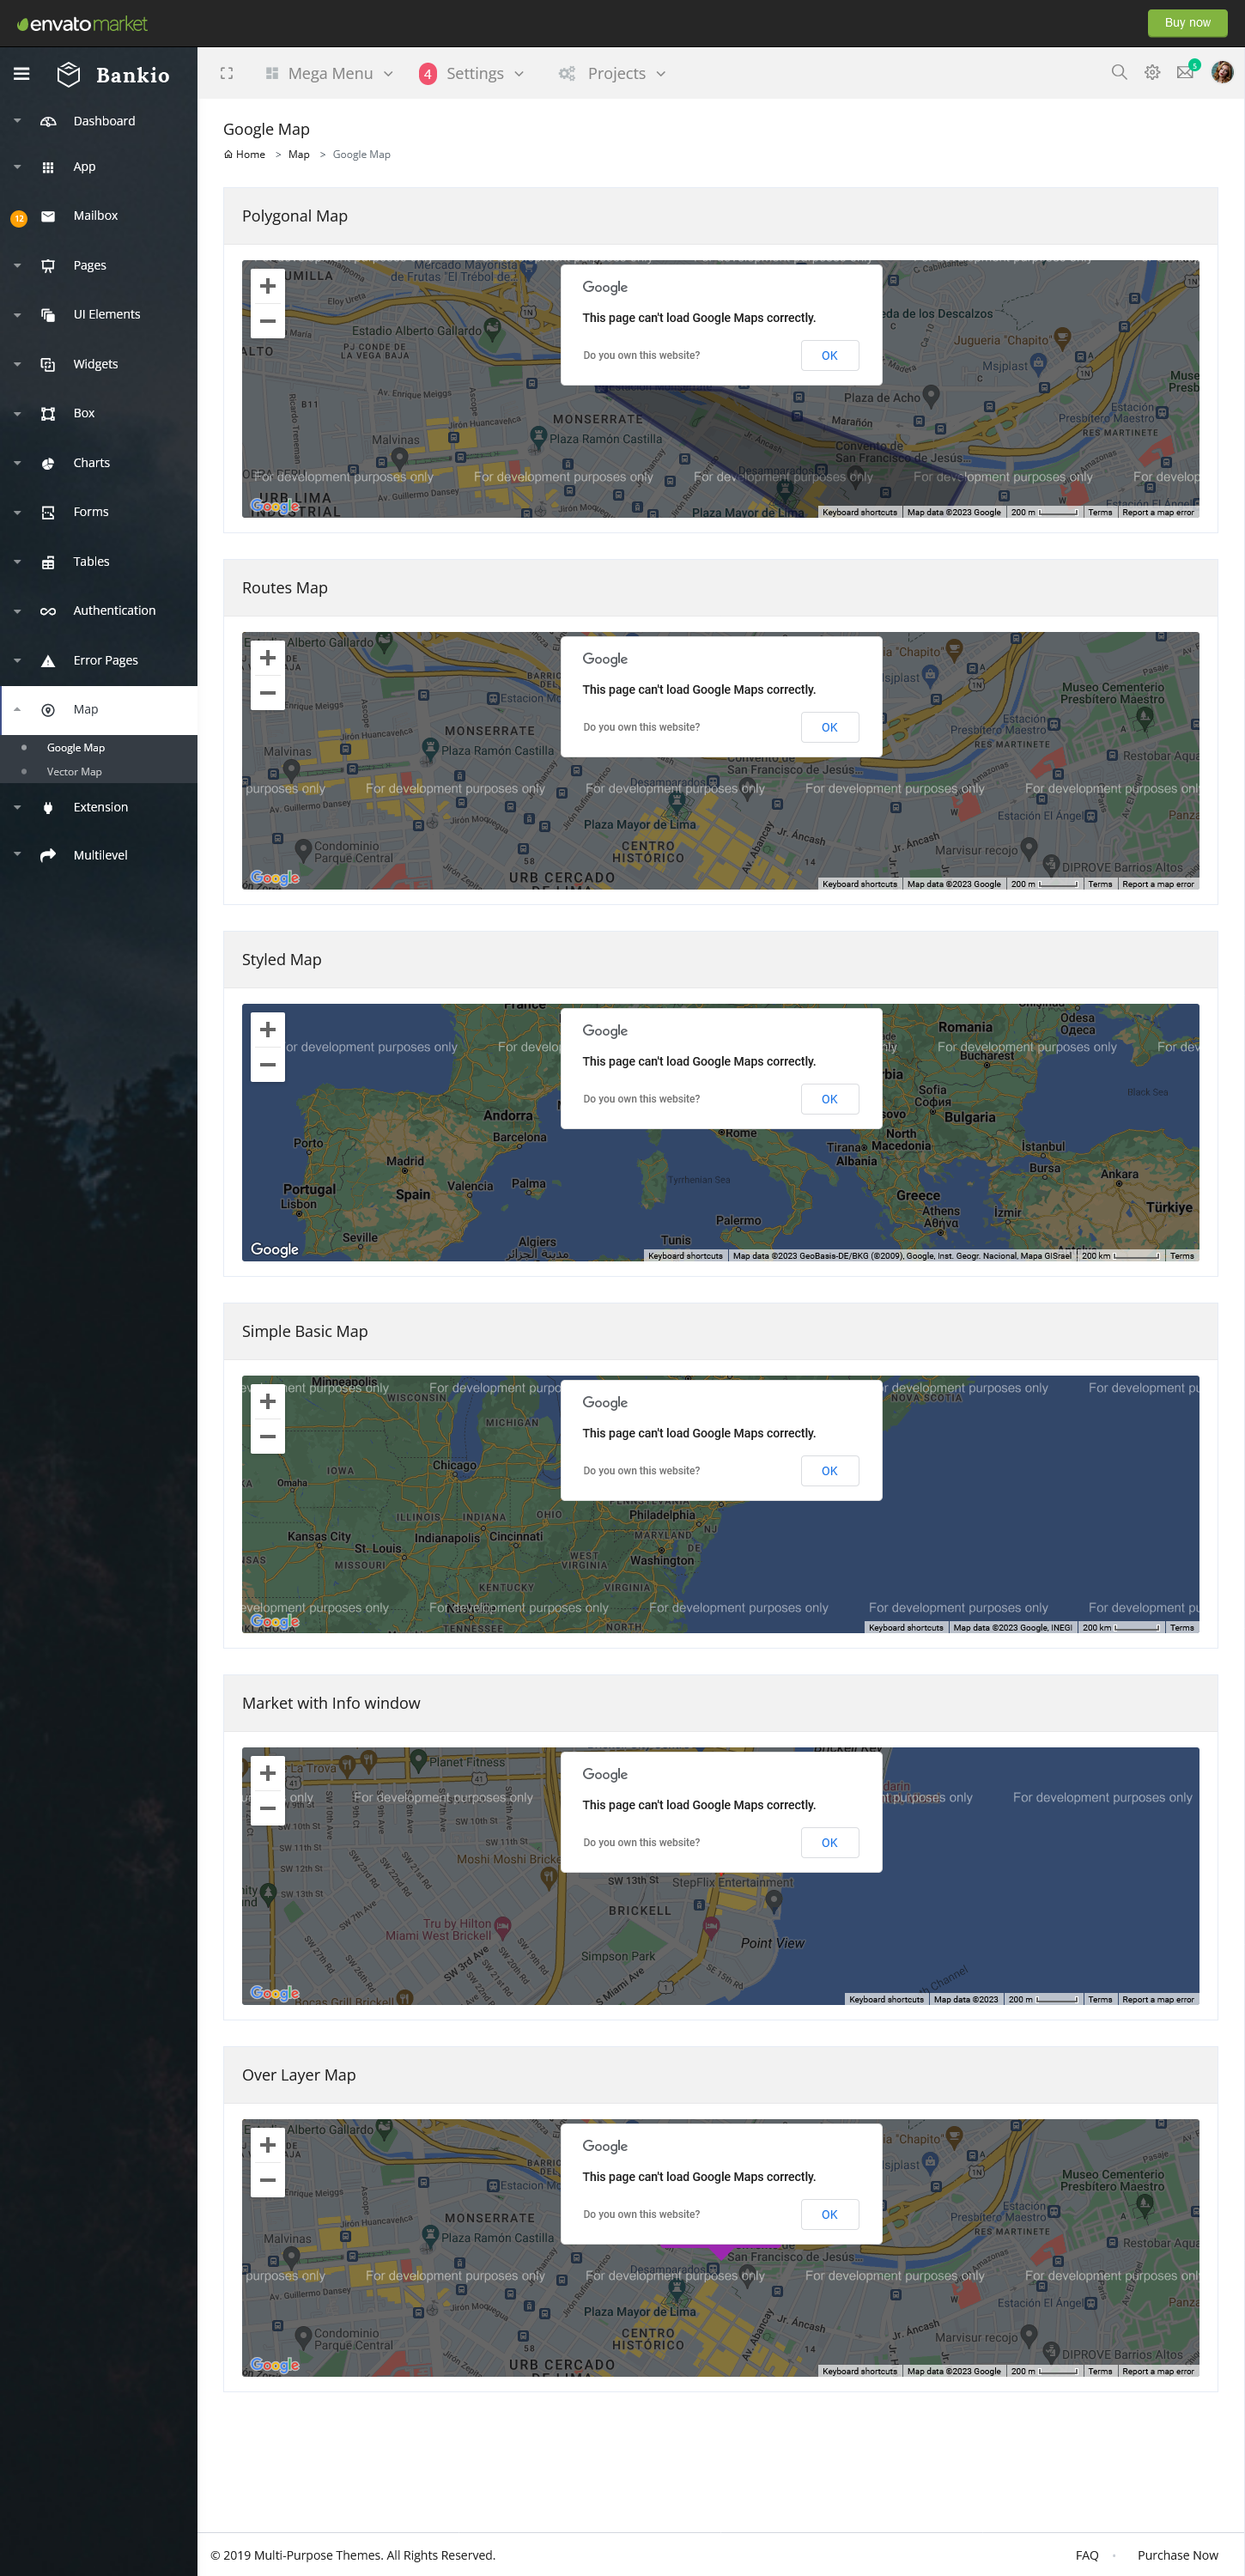
Task: Toggle the hamburger sidebar menu icon
Action: point(21,74)
